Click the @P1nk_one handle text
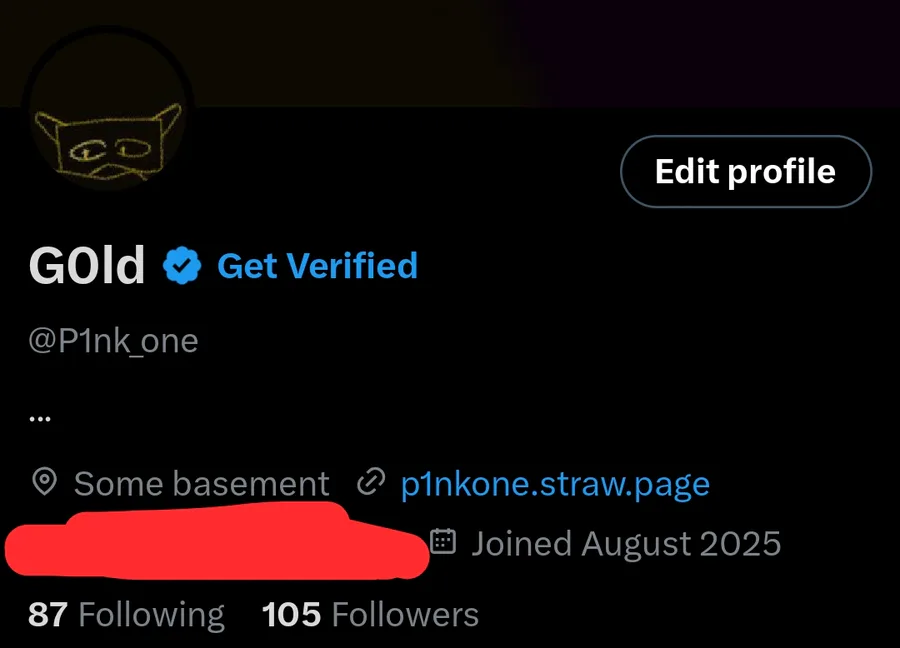This screenshot has width=900, height=648. pyautogui.click(x=113, y=341)
